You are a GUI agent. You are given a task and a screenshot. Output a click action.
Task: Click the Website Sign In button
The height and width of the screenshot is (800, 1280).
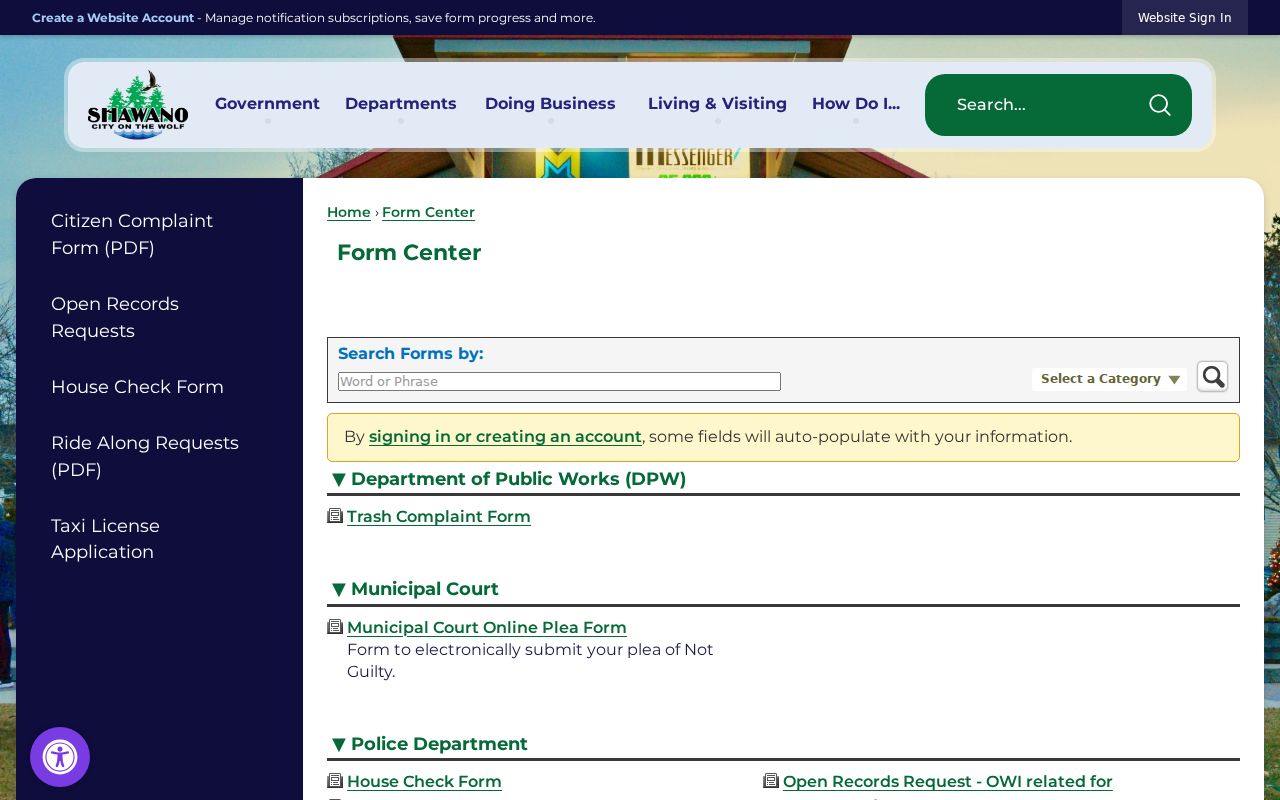1184,18
